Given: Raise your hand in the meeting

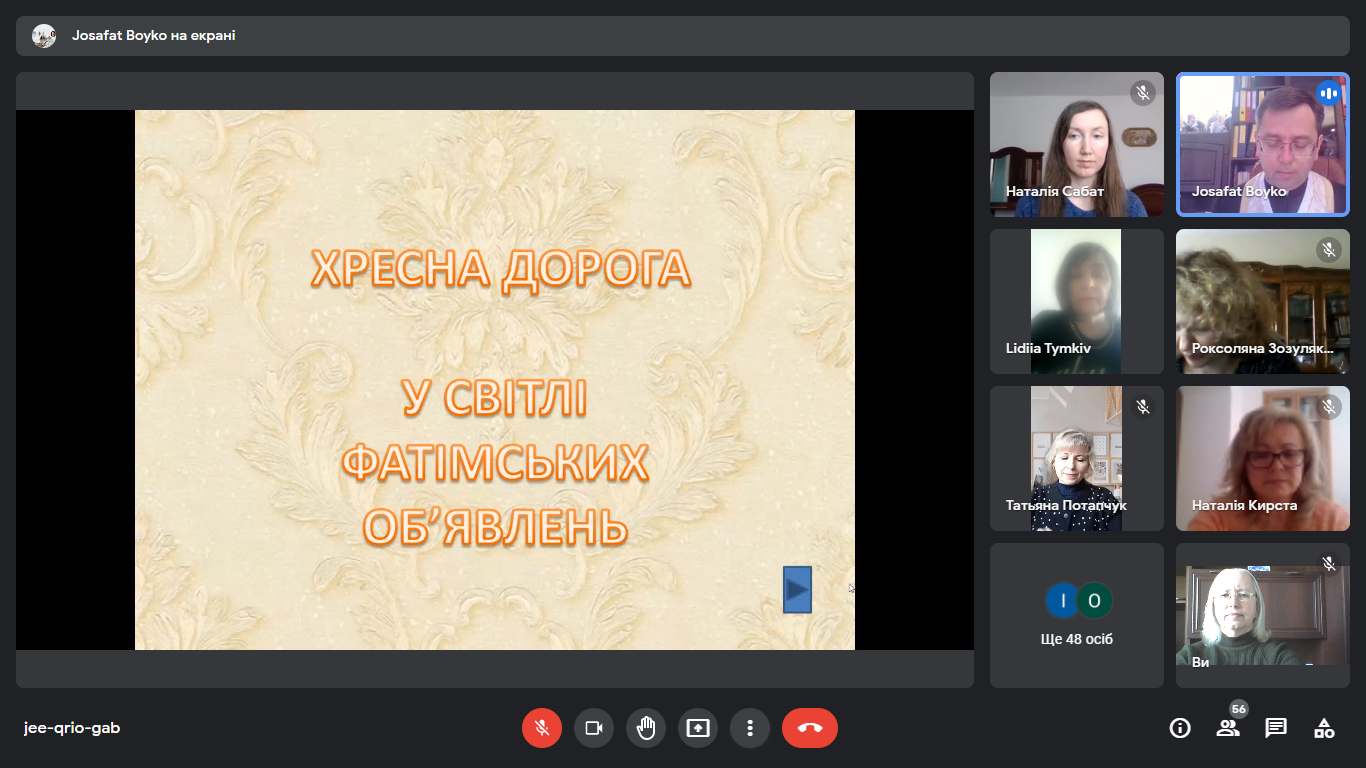Looking at the screenshot, I should (x=646, y=728).
